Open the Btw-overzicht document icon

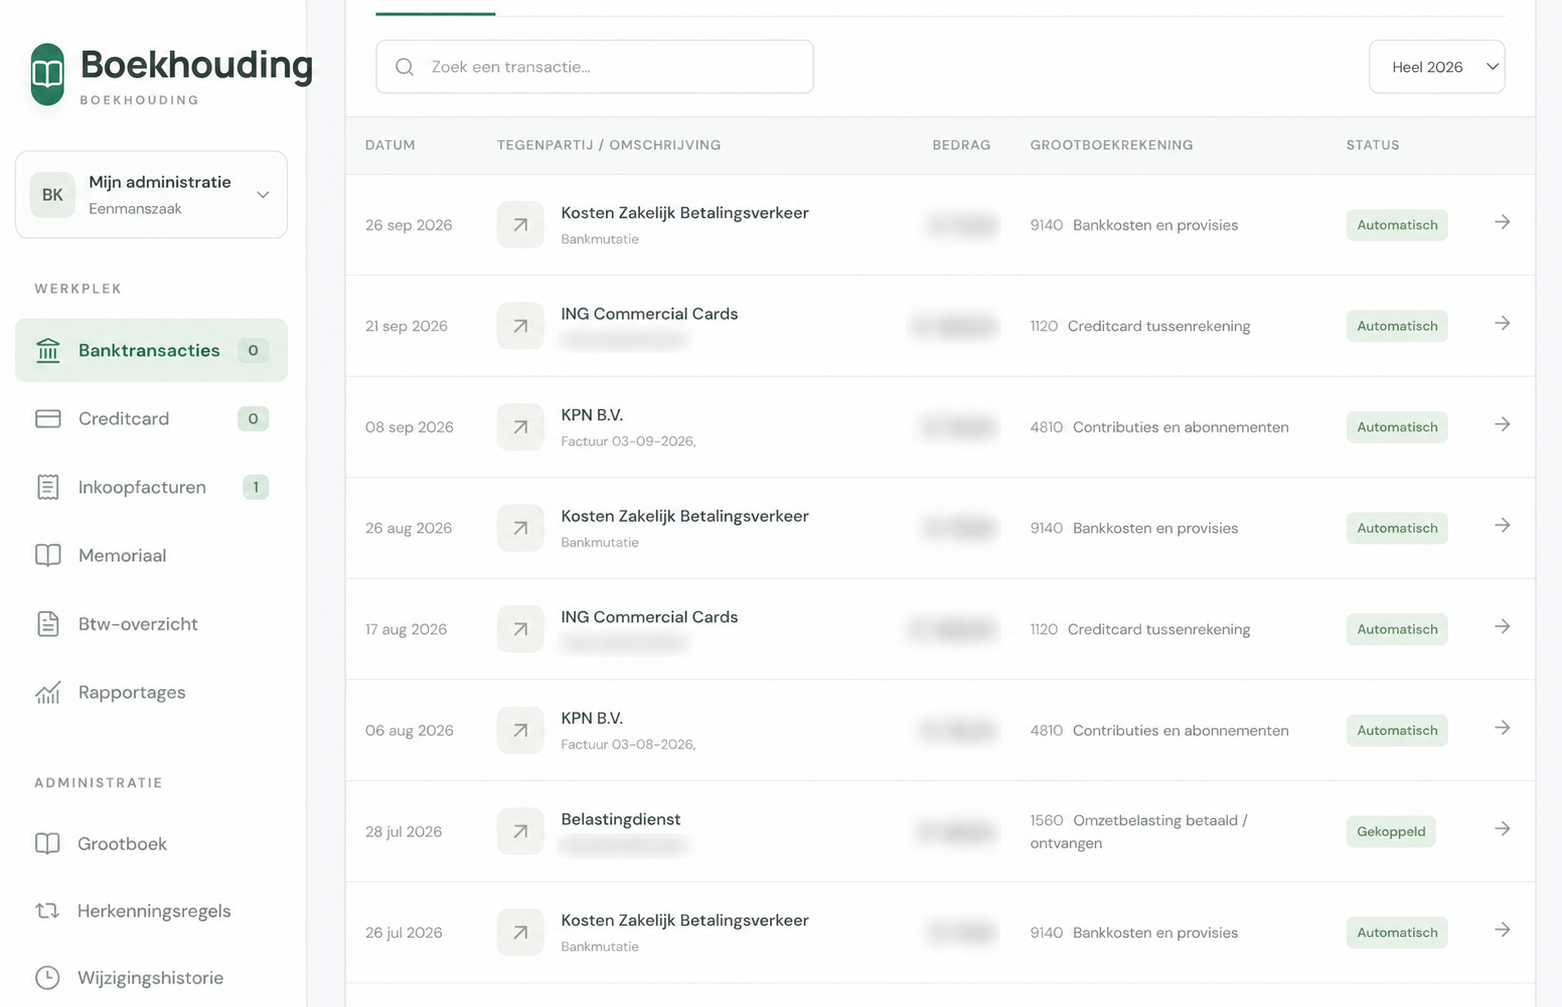(x=48, y=624)
